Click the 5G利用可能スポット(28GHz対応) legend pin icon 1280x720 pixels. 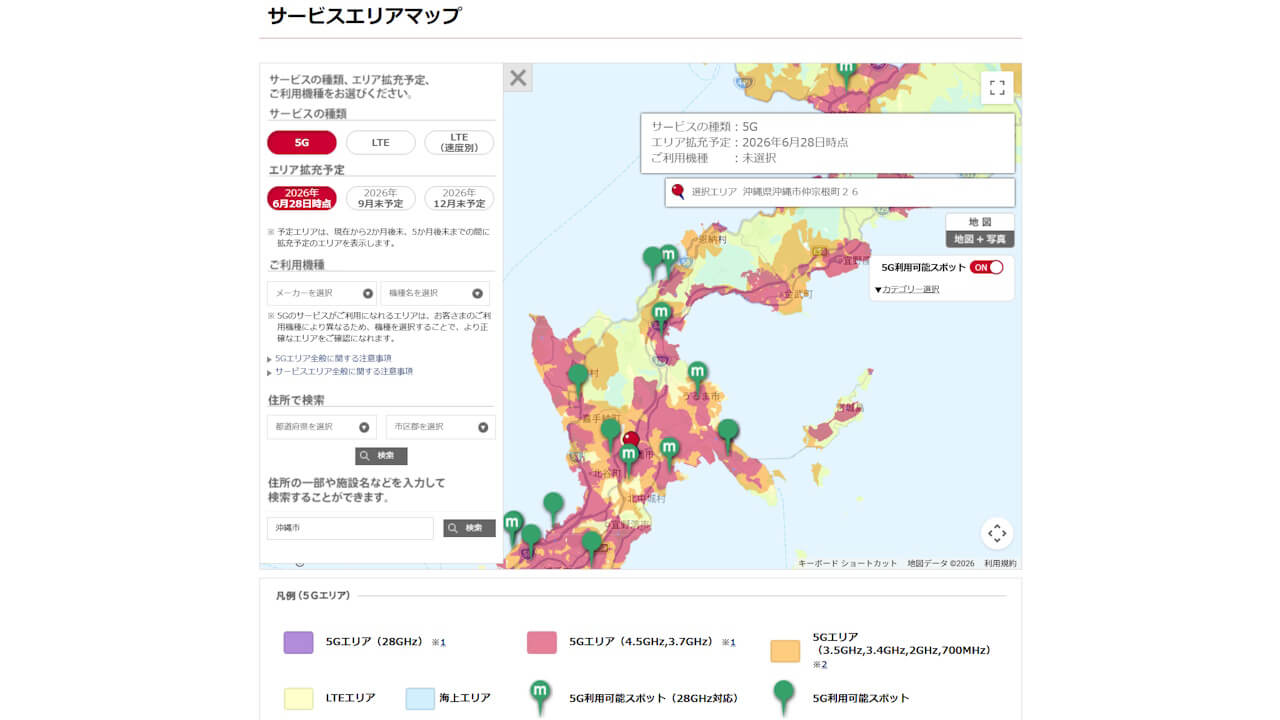click(540, 698)
